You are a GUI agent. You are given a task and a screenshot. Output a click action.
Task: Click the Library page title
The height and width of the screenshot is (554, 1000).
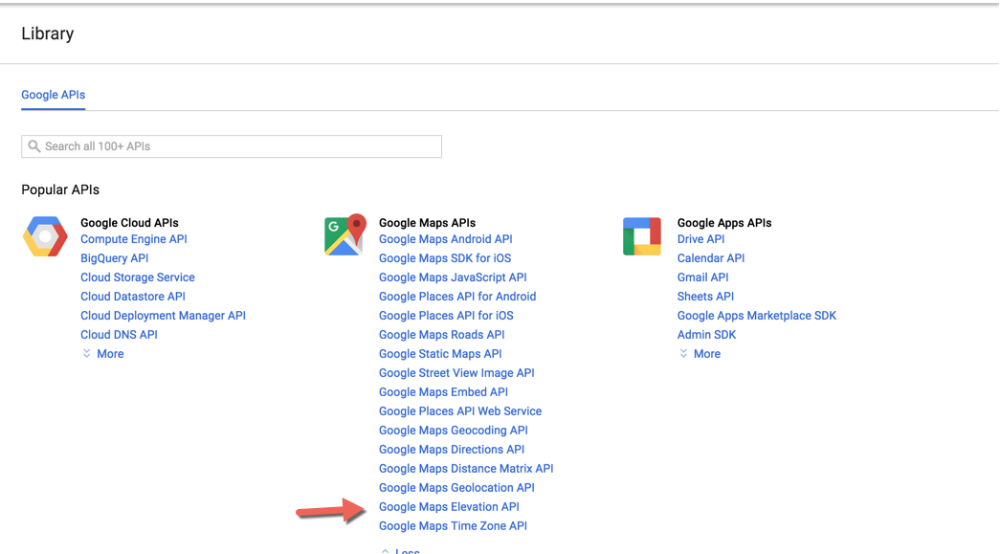coord(48,34)
